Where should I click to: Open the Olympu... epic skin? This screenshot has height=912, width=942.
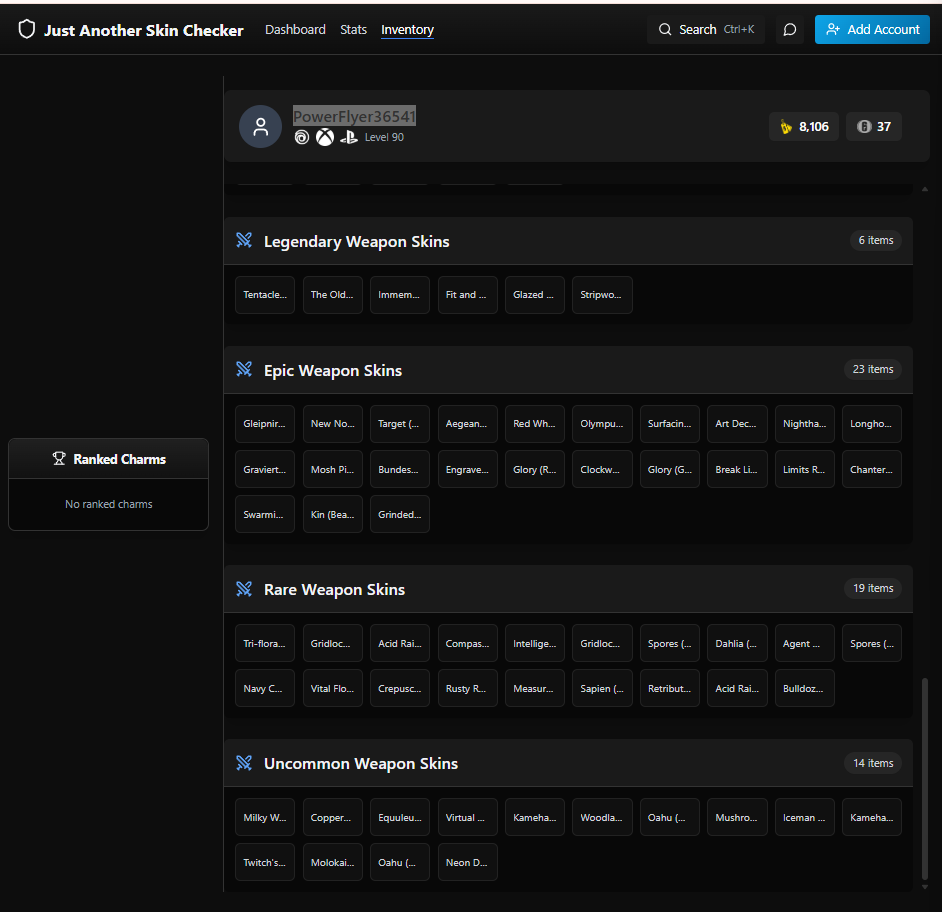tap(602, 424)
